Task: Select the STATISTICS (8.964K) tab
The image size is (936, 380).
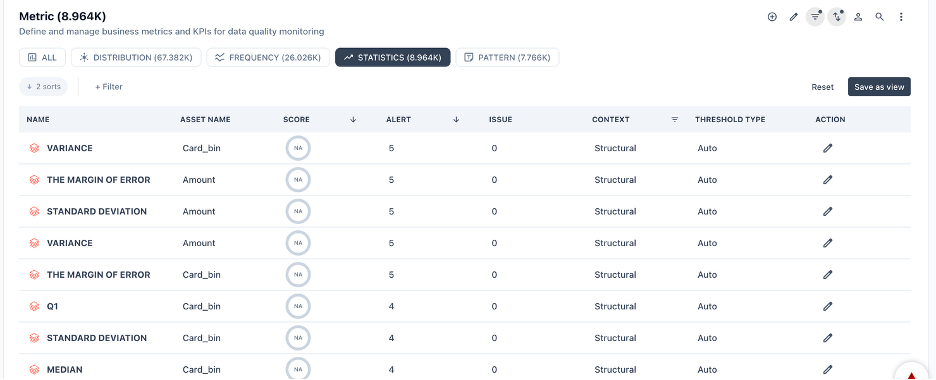Action: [393, 57]
